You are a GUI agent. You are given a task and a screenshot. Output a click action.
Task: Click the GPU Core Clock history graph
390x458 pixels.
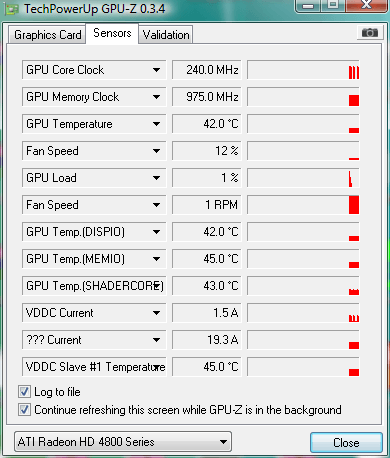[303, 70]
